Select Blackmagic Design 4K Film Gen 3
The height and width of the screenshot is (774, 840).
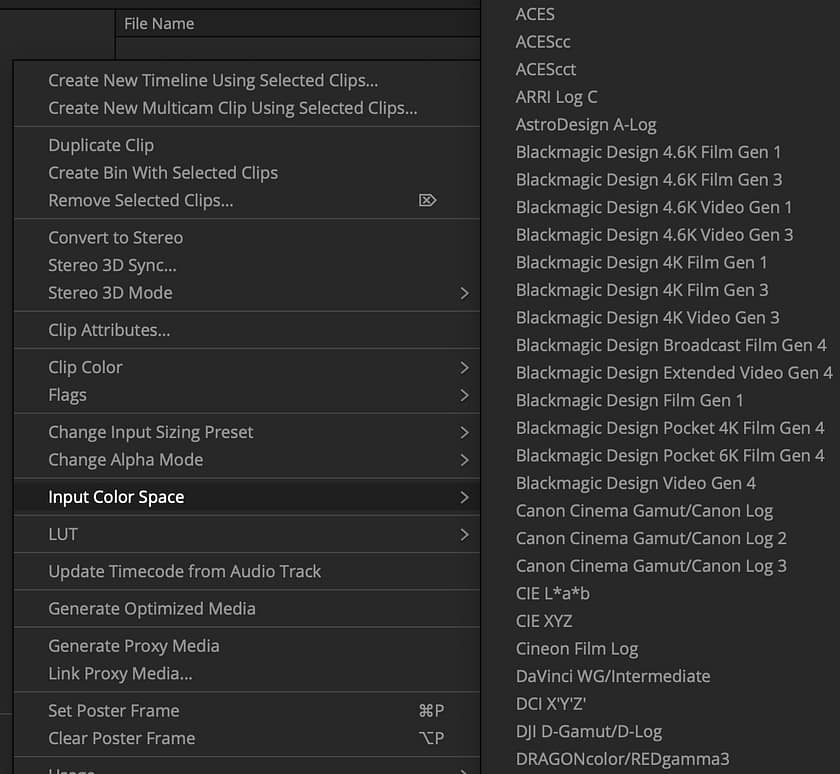point(642,290)
